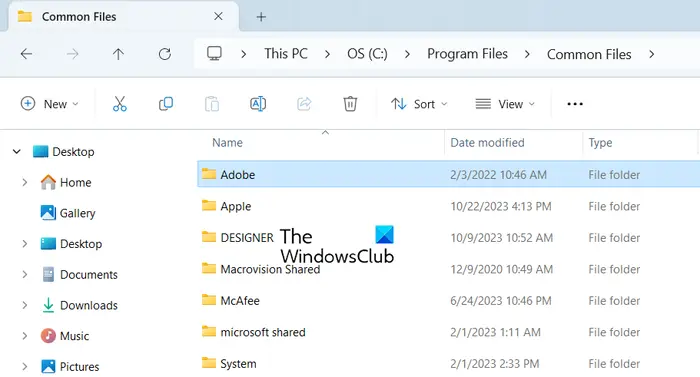Expand the nested Desktop tree node
This screenshot has width=700, height=377.
click(25, 244)
